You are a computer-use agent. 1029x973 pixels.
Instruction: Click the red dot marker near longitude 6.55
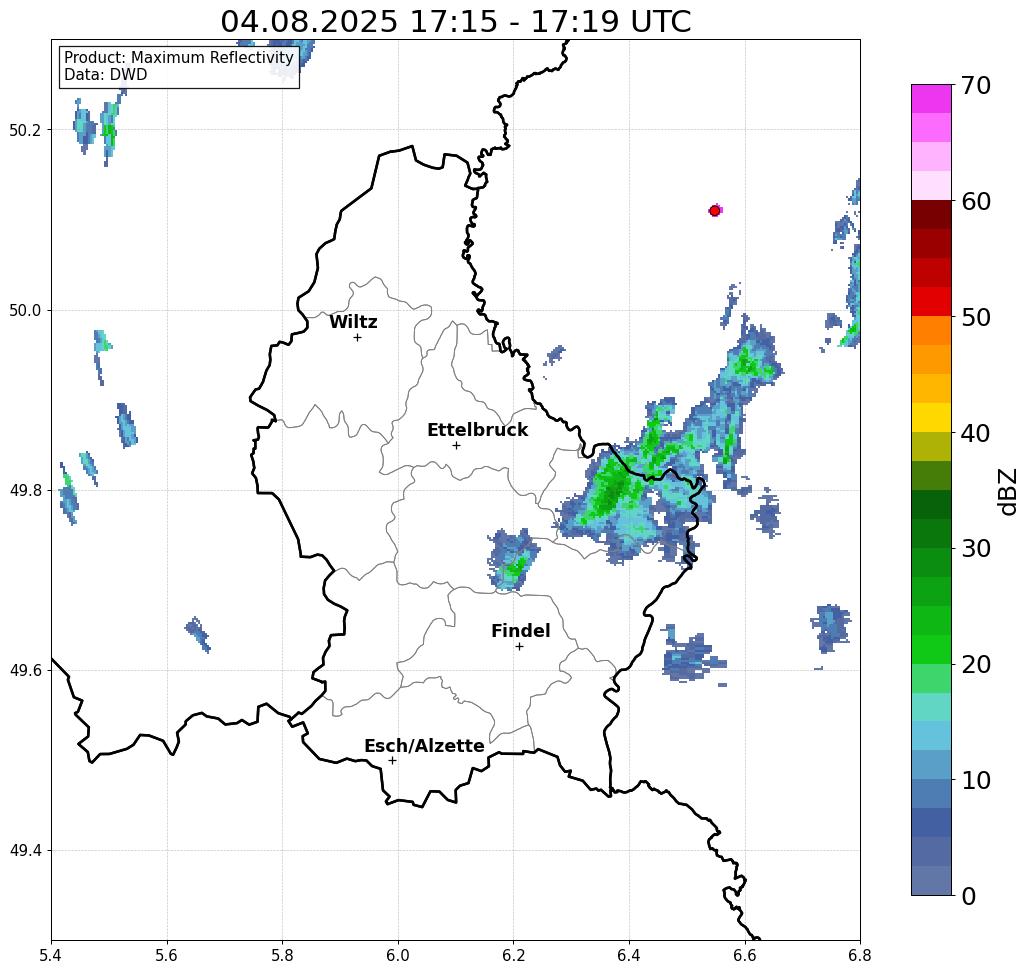point(715,211)
